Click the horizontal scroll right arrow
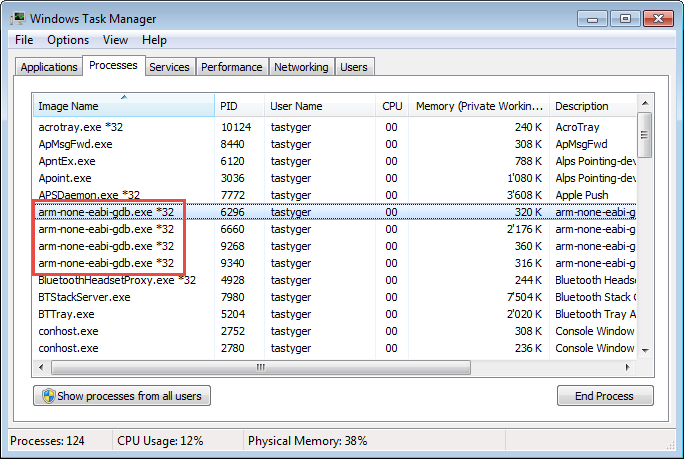This screenshot has width=684, height=459. (x=628, y=367)
